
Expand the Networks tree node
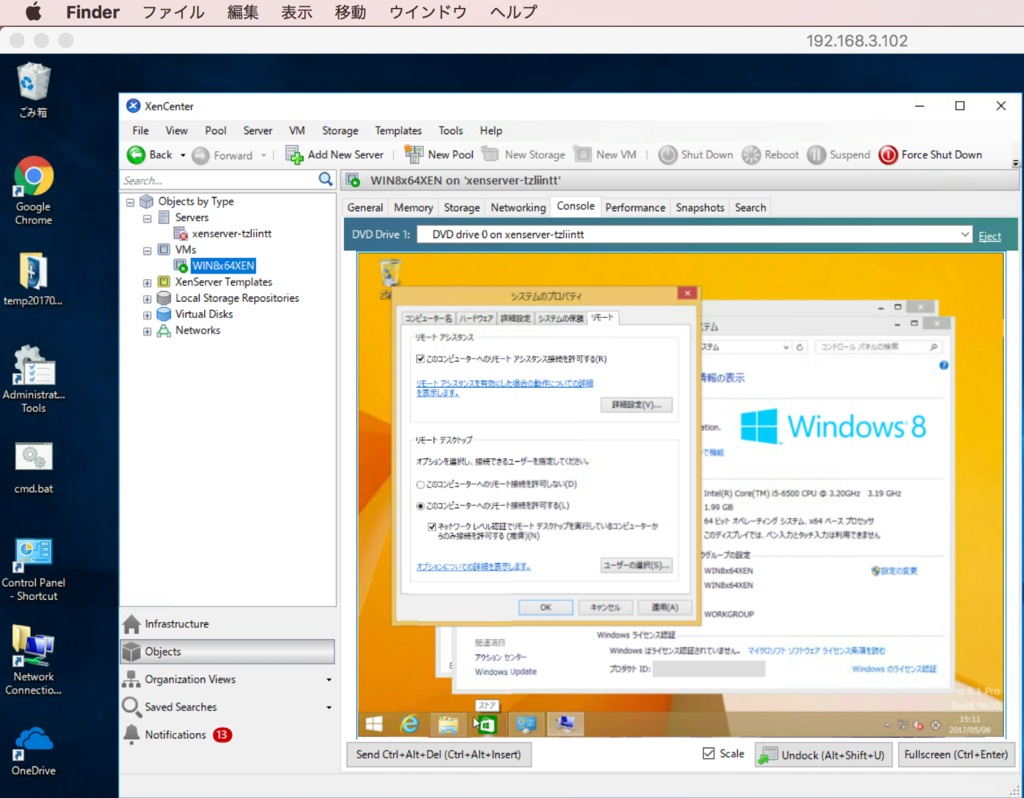click(147, 331)
